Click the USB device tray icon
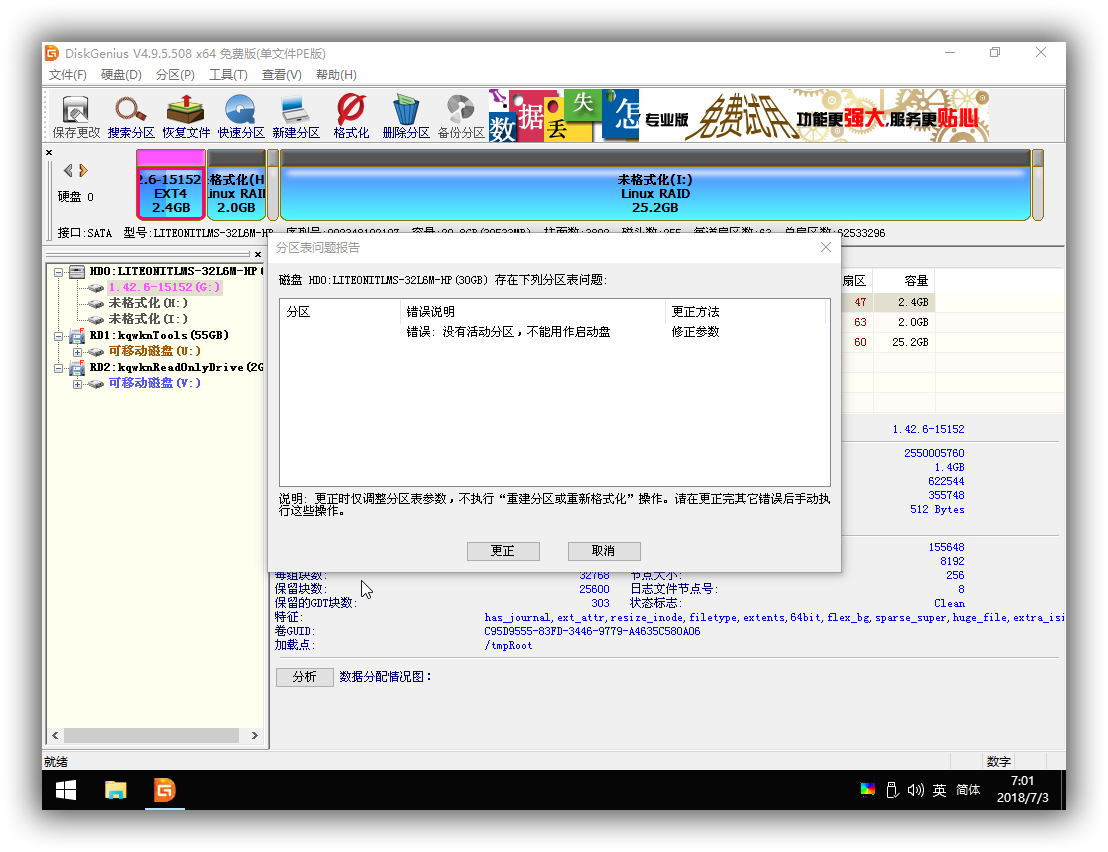Screen dimensions: 1108x852 click(x=892, y=790)
